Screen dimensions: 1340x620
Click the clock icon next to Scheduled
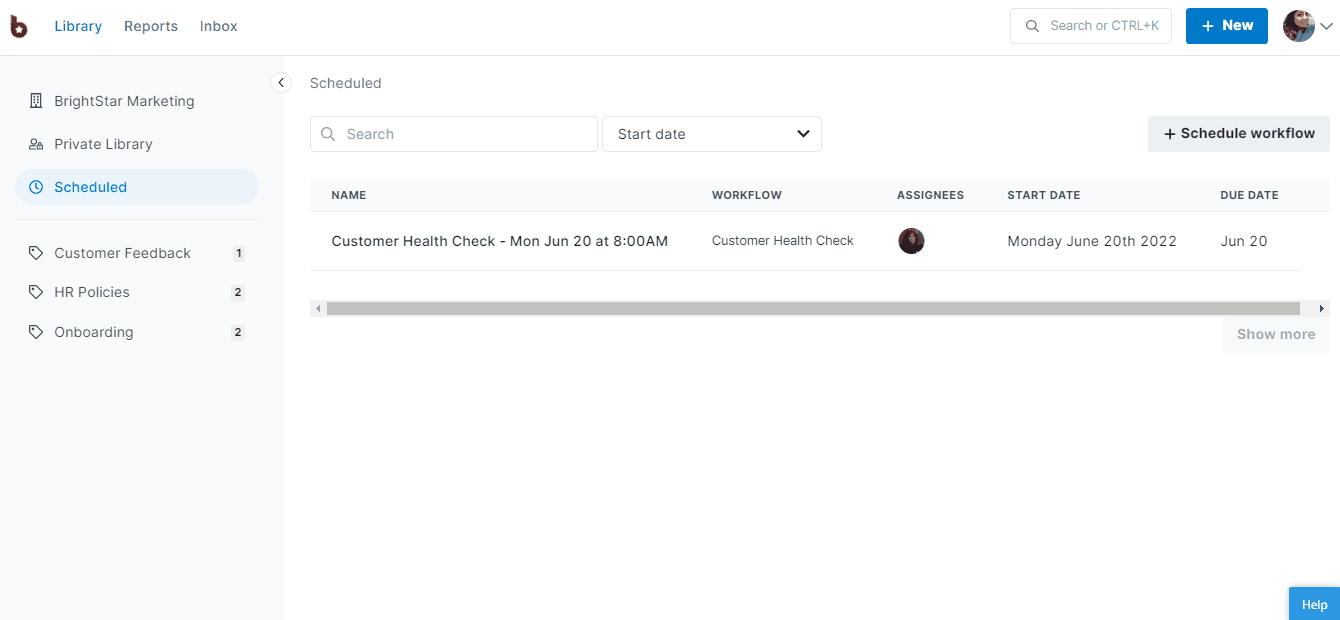pyautogui.click(x=36, y=186)
